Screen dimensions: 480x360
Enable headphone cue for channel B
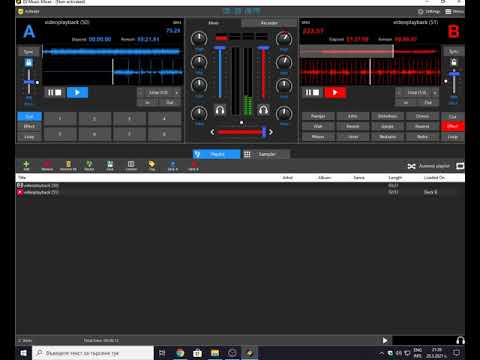tap(263, 110)
